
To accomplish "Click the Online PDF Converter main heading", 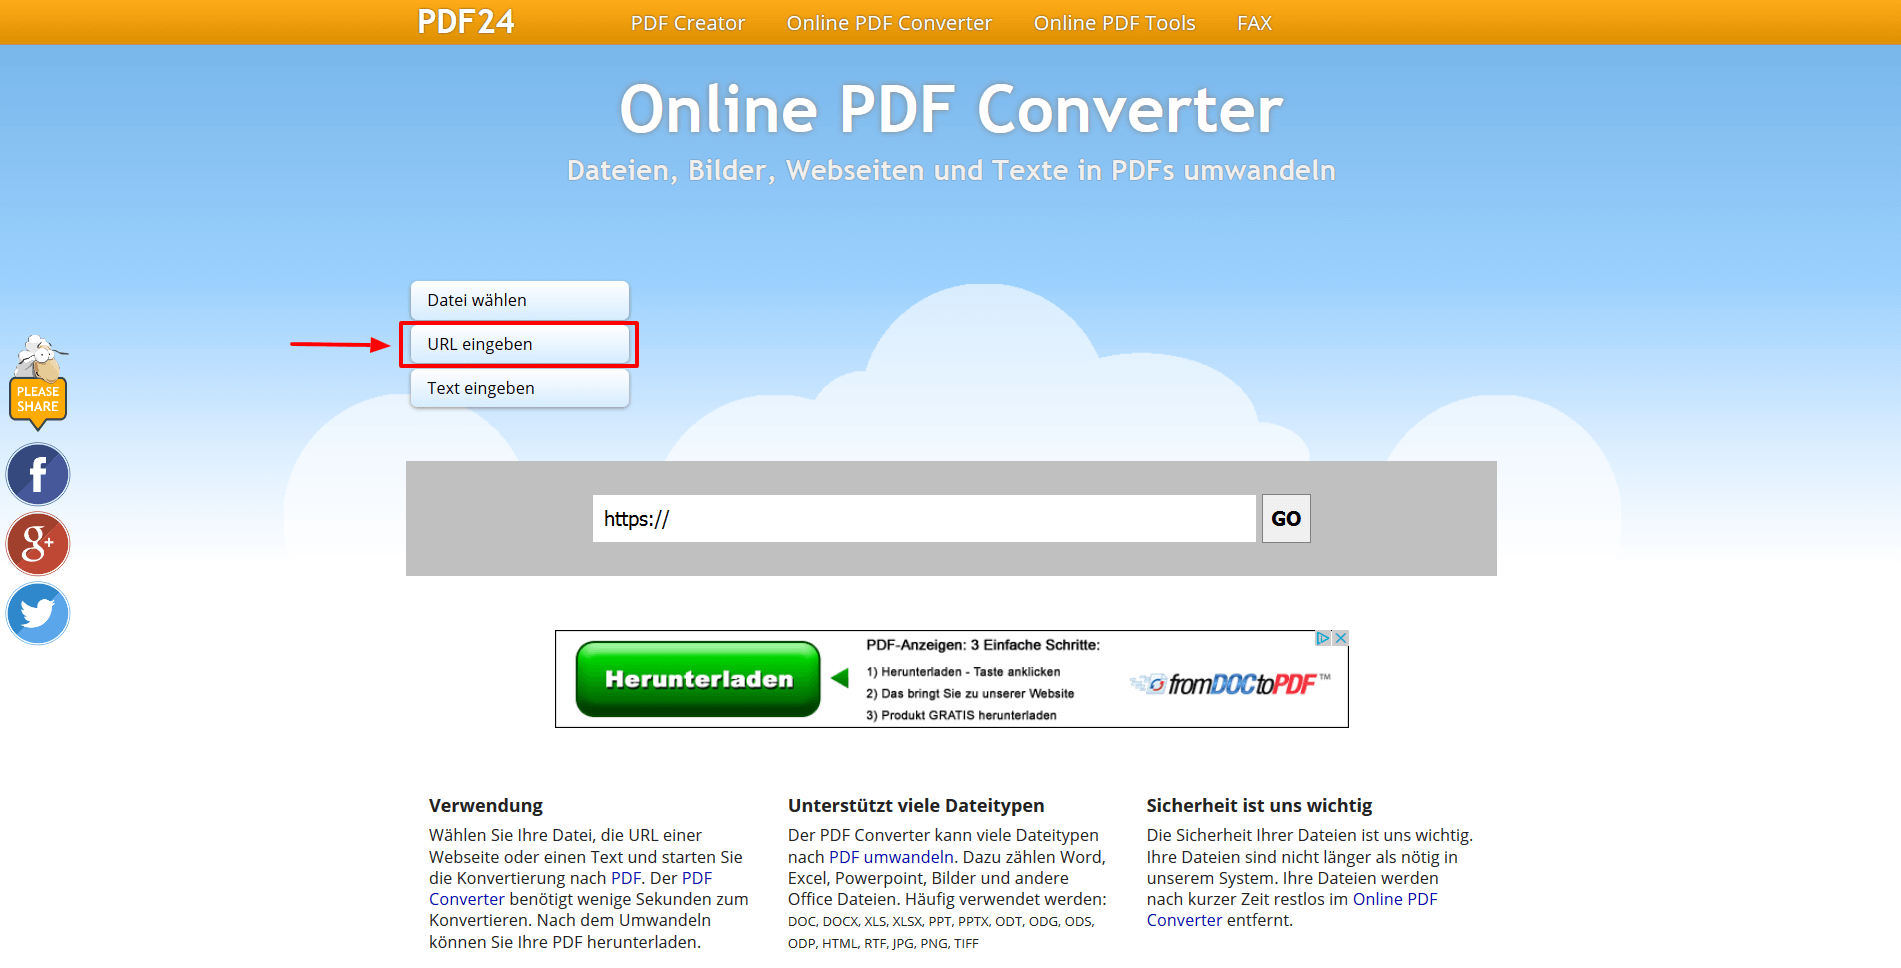I will point(951,109).
